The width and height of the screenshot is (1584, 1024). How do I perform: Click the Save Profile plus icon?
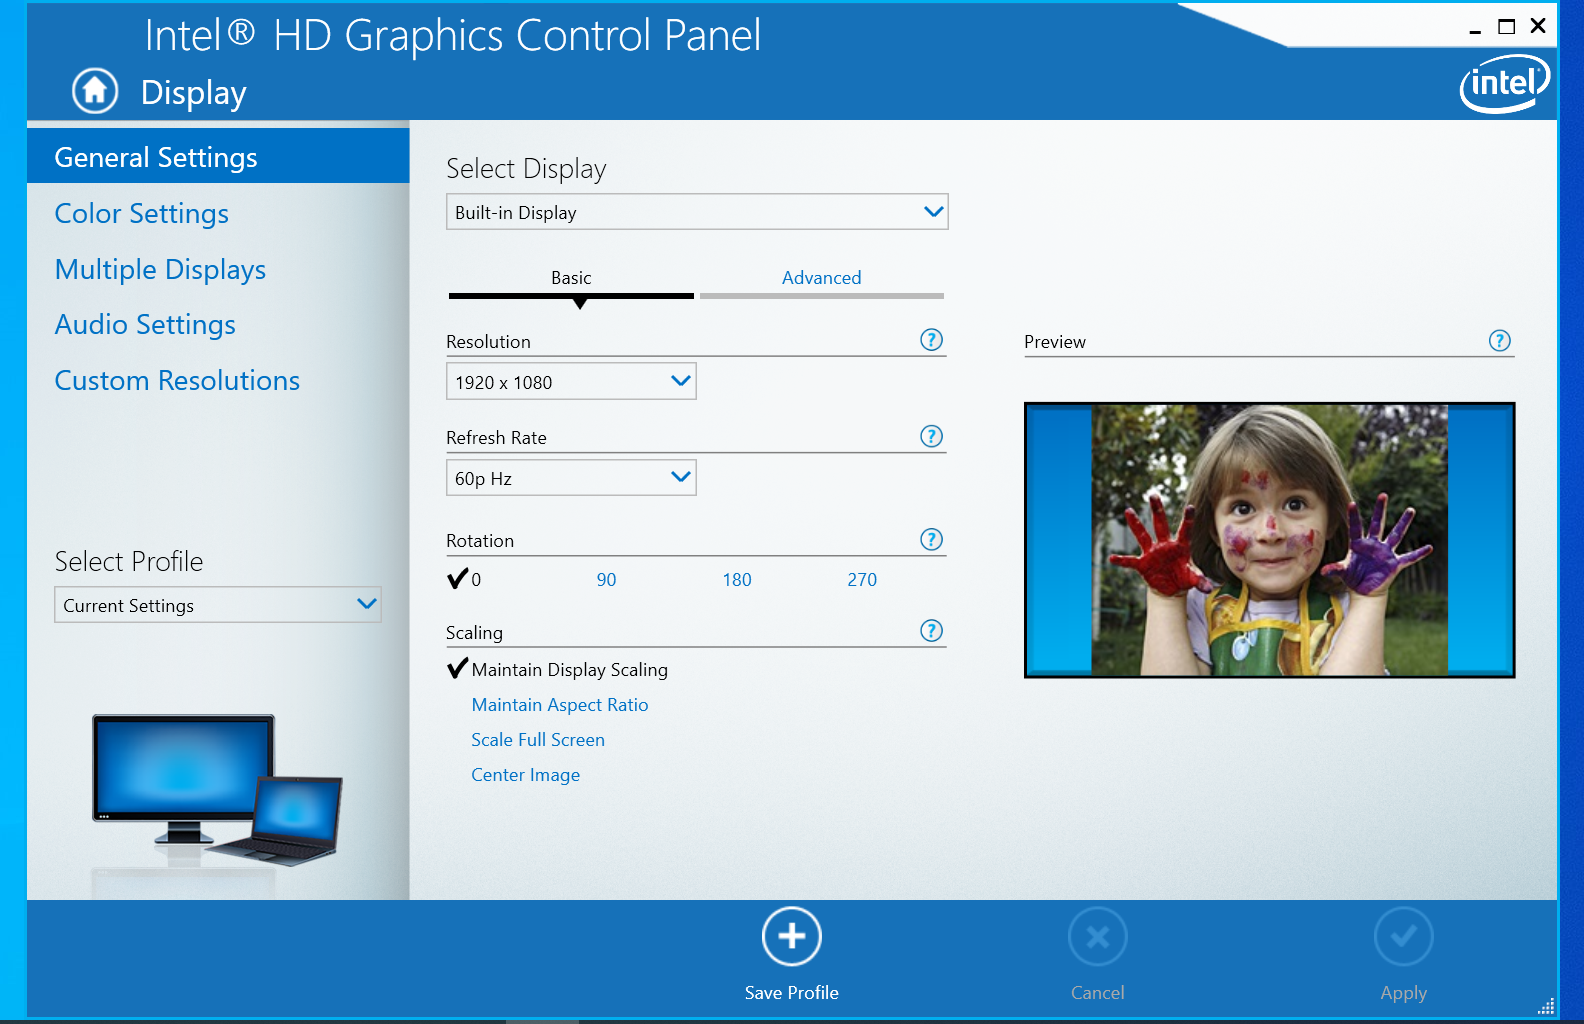[792, 937]
